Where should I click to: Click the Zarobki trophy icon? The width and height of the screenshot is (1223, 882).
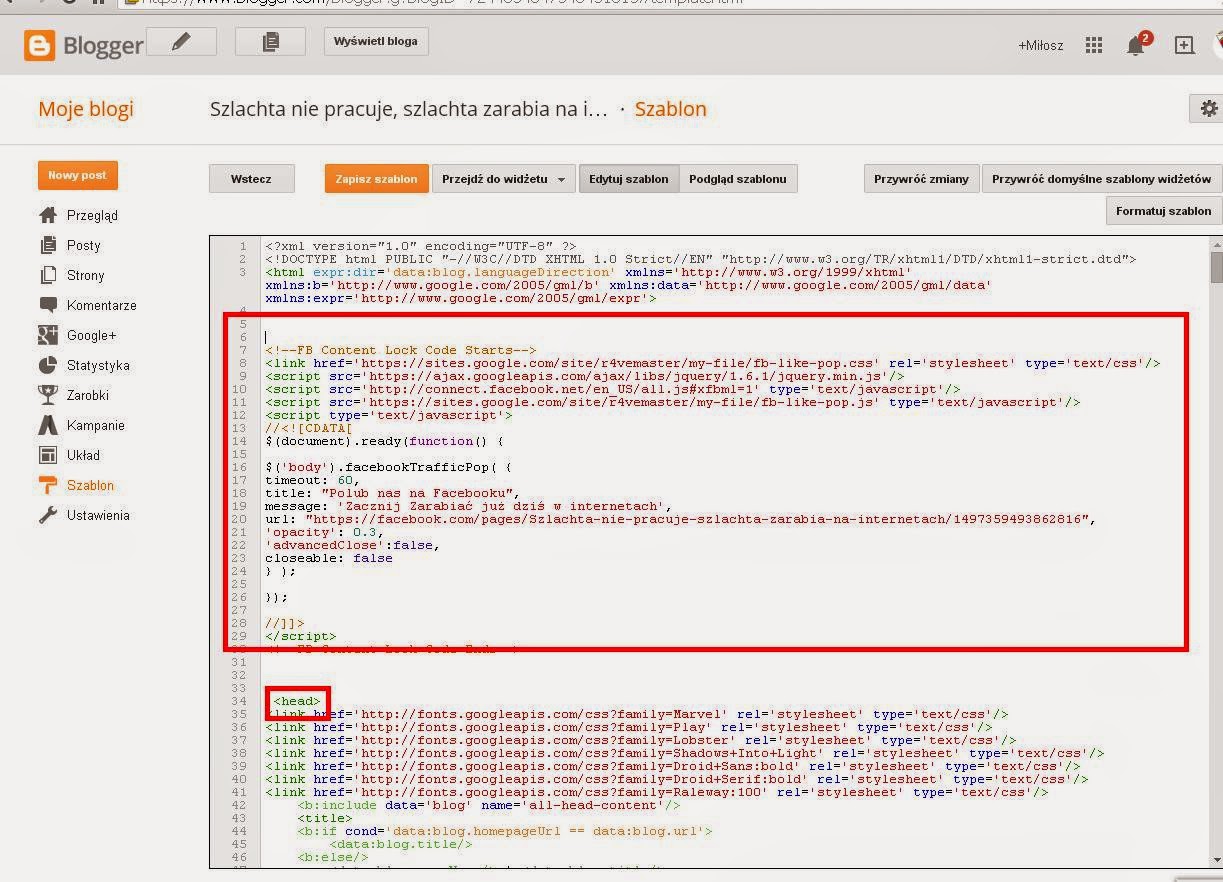coord(48,395)
